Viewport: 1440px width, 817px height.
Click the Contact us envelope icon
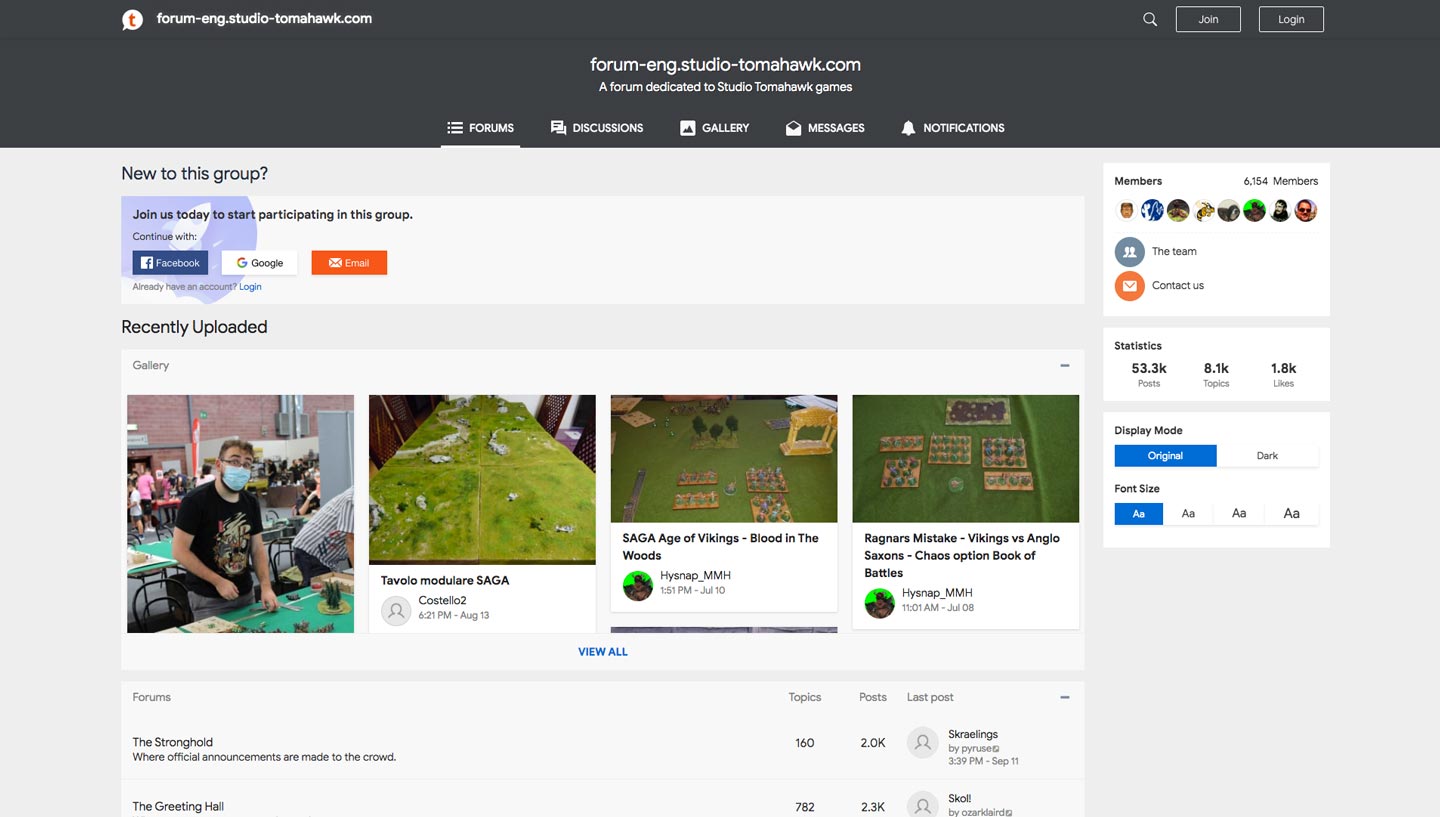(1129, 286)
